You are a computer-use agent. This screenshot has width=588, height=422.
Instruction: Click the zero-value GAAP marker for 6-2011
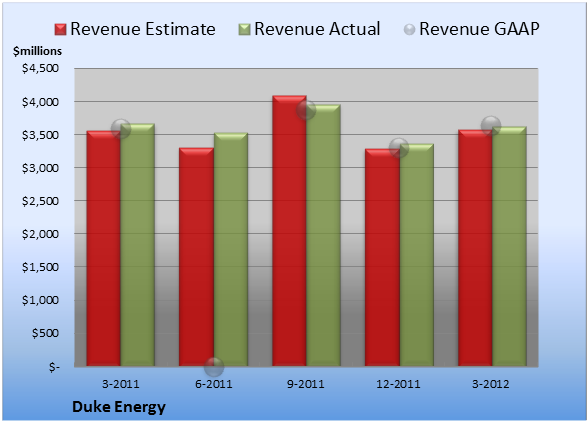coord(214,366)
